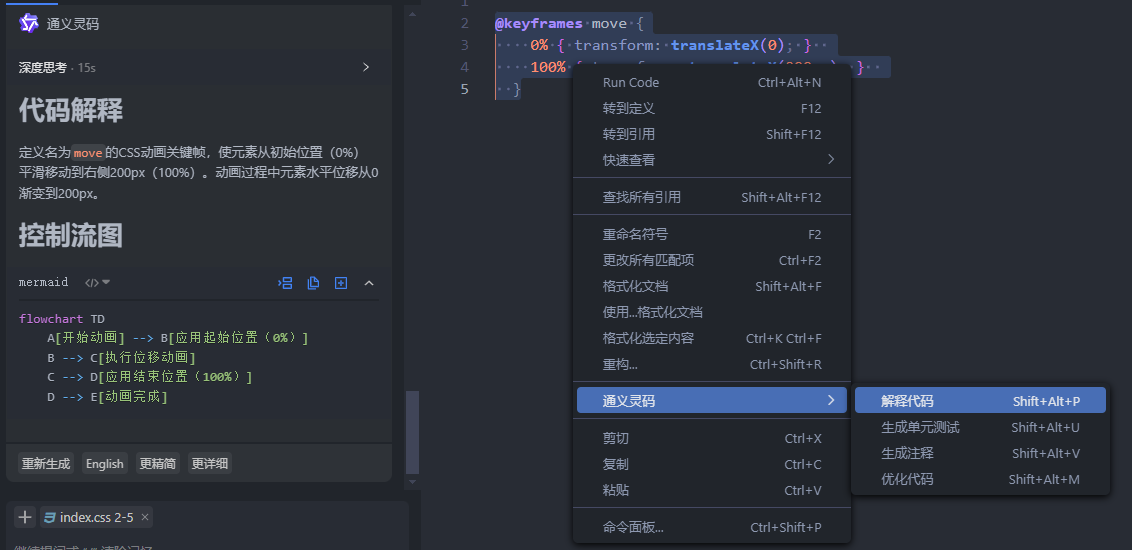Image resolution: width=1132 pixels, height=550 pixels.
Task: Select 转到引用 menu entry
Action: pyautogui.click(x=712, y=134)
